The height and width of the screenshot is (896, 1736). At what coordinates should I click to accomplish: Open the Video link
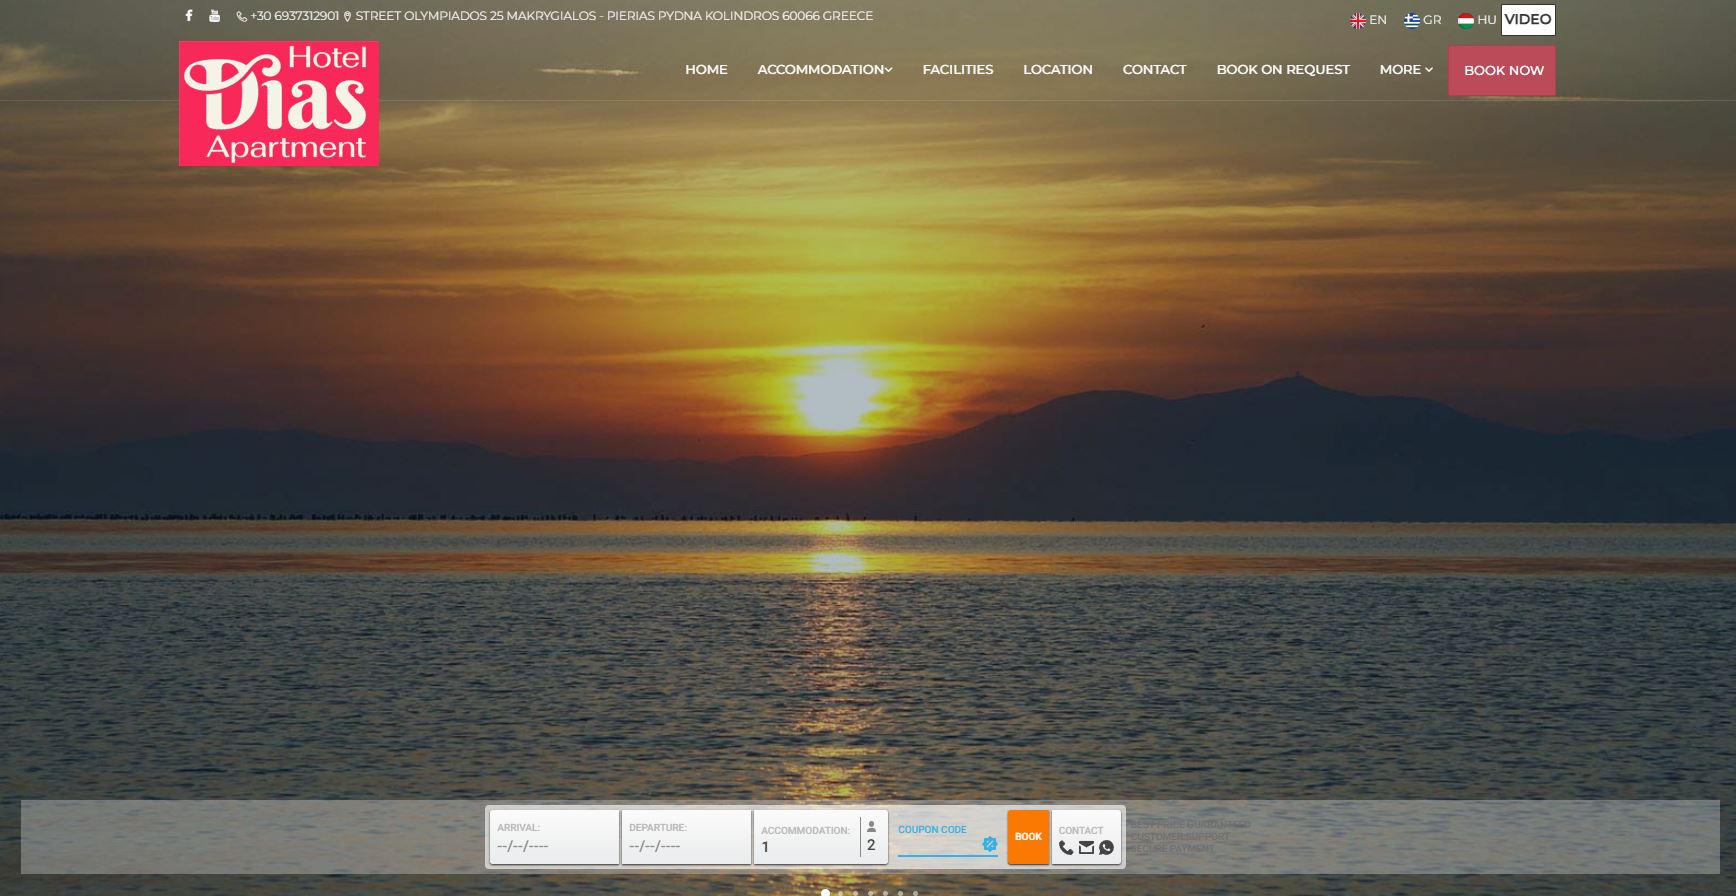[1527, 20]
